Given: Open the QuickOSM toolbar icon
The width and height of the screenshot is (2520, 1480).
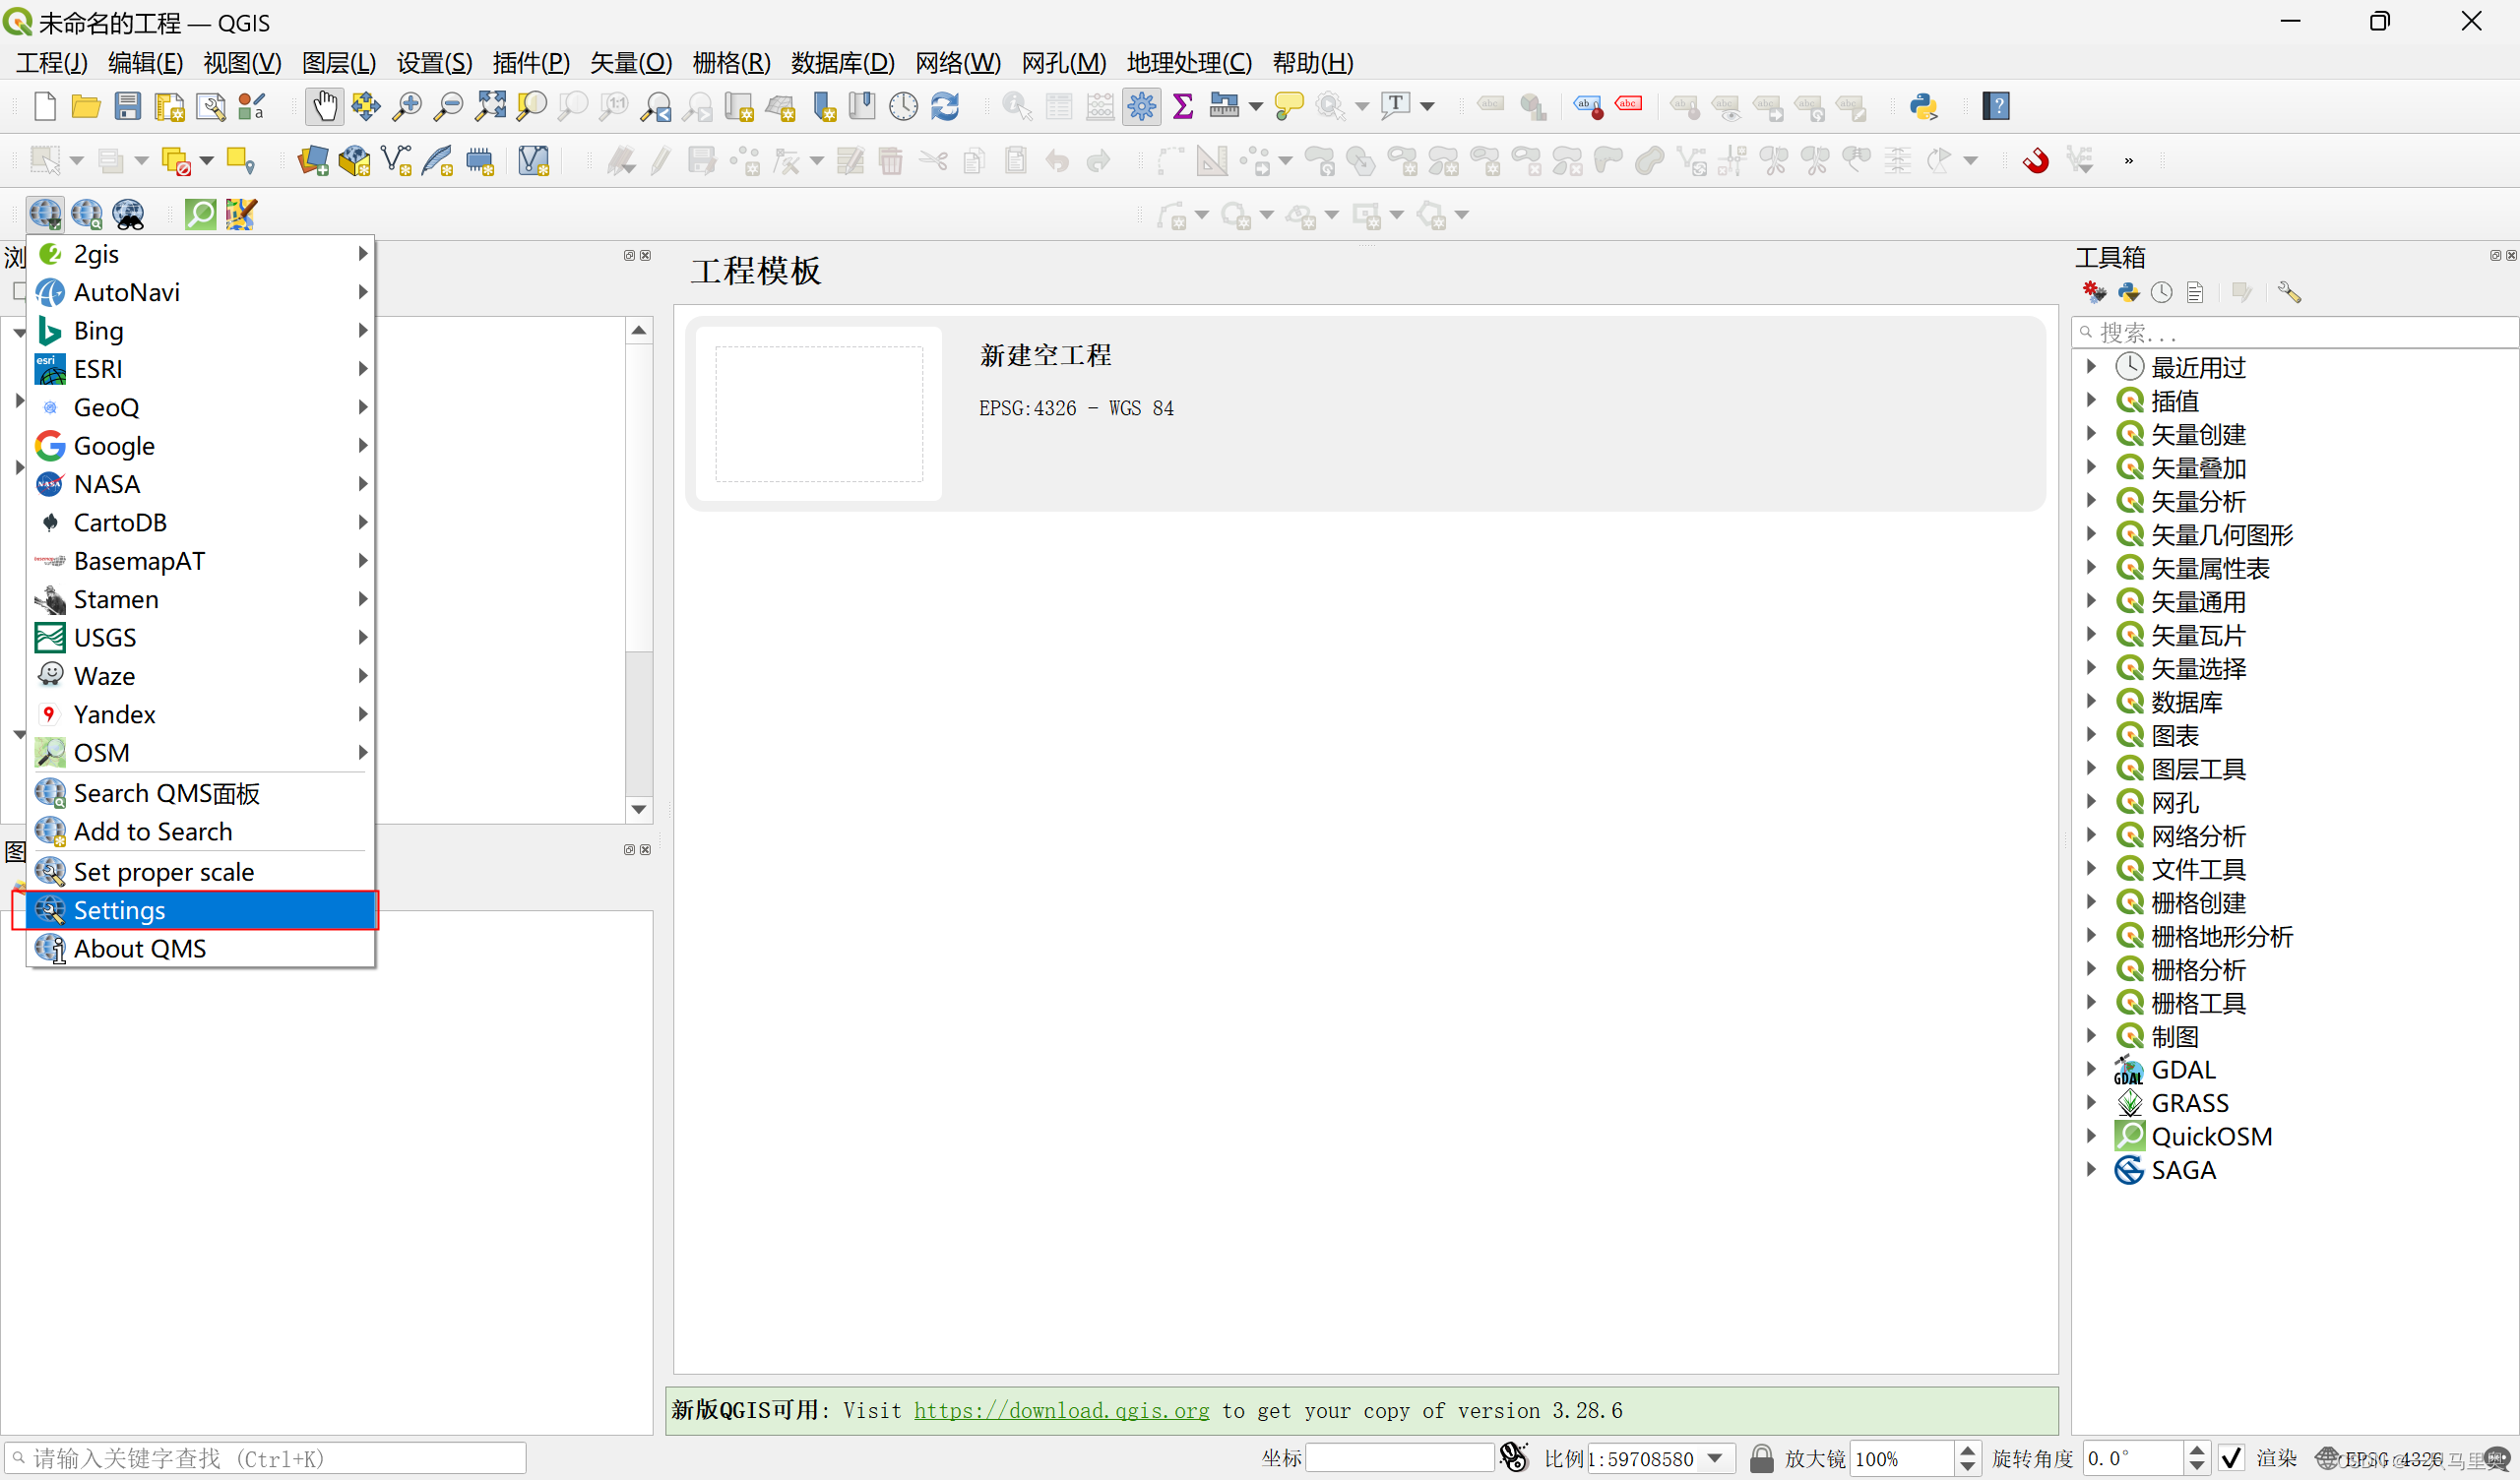Looking at the screenshot, I should [x=200, y=214].
